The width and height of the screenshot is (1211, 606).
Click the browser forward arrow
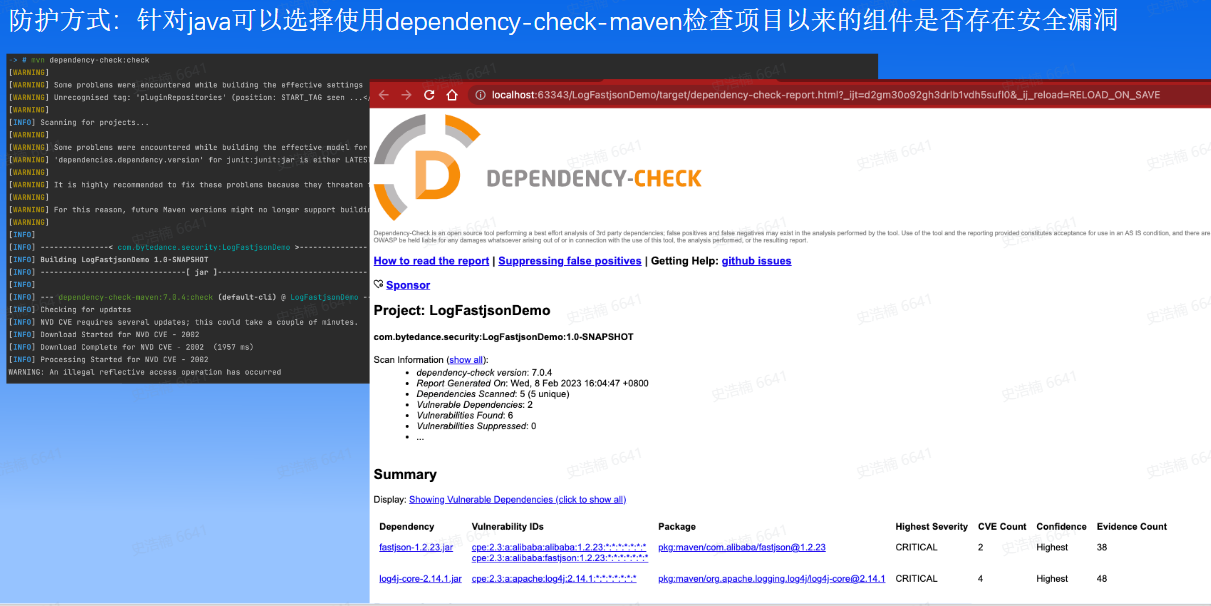point(407,95)
